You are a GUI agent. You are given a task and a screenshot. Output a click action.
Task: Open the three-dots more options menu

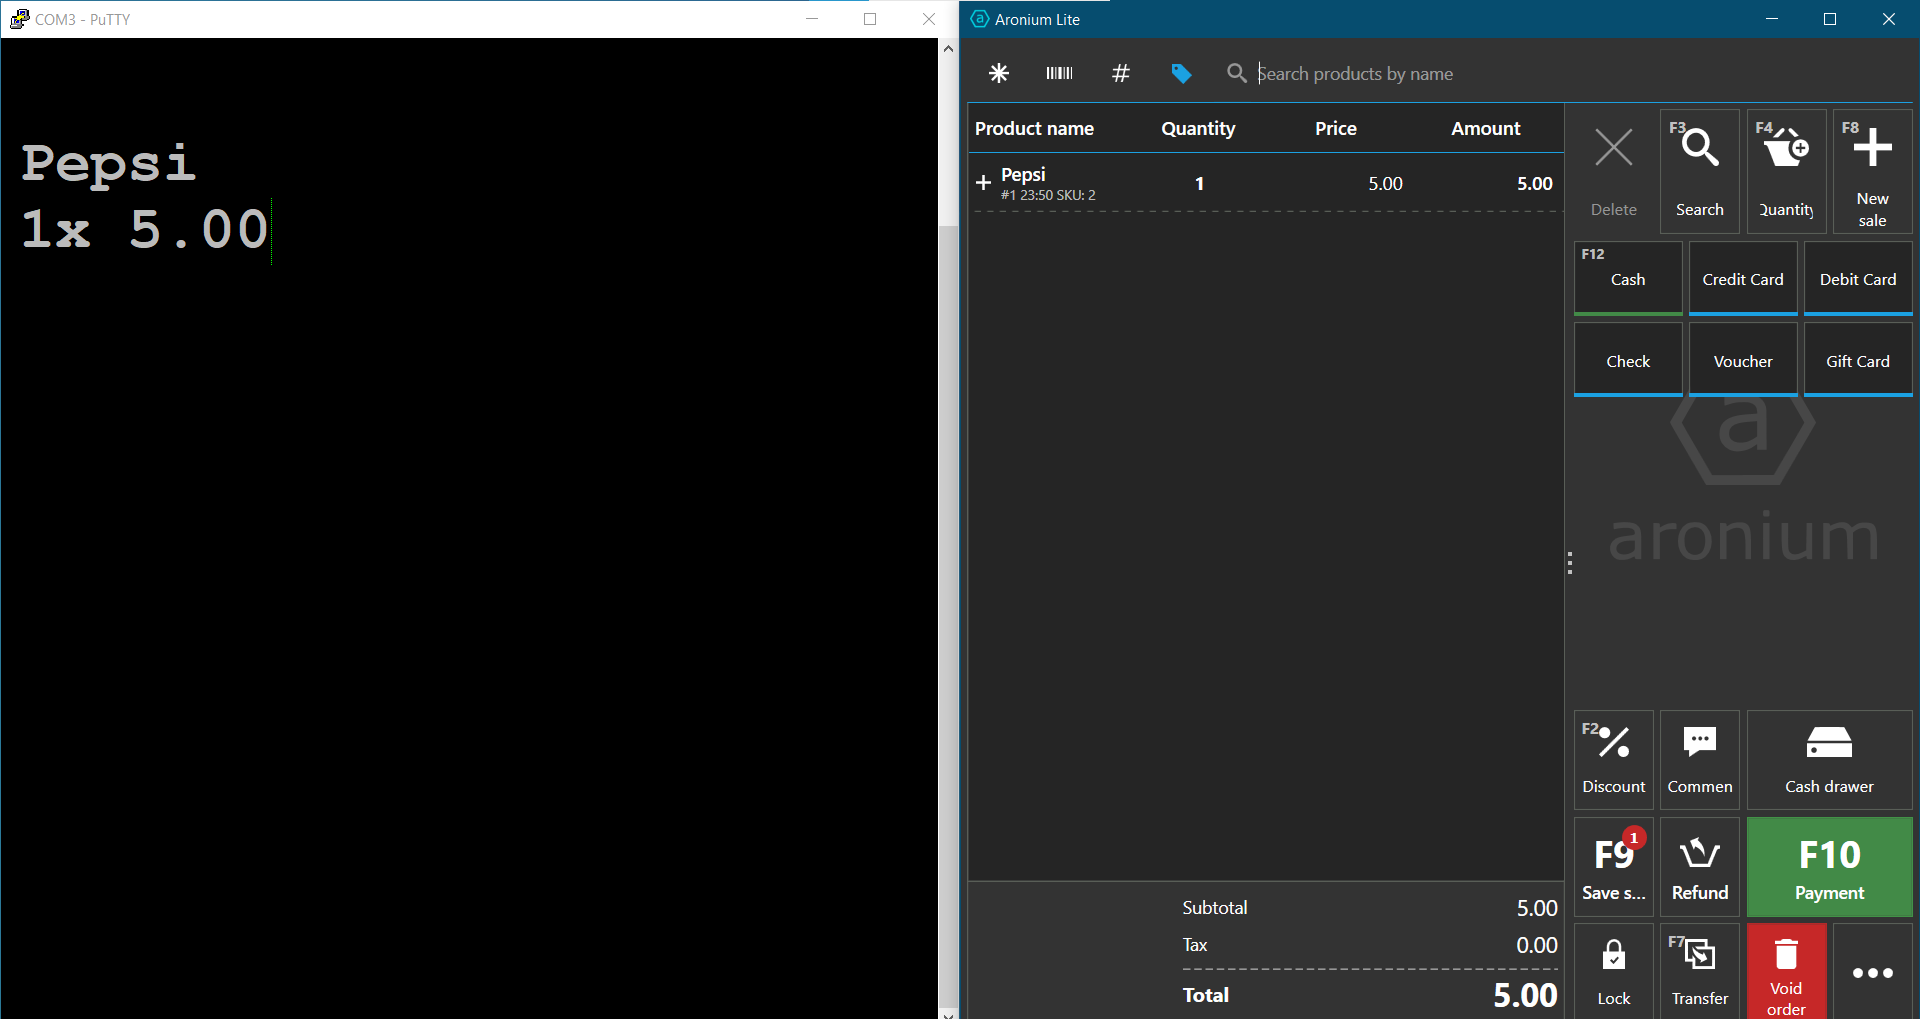(x=1872, y=972)
